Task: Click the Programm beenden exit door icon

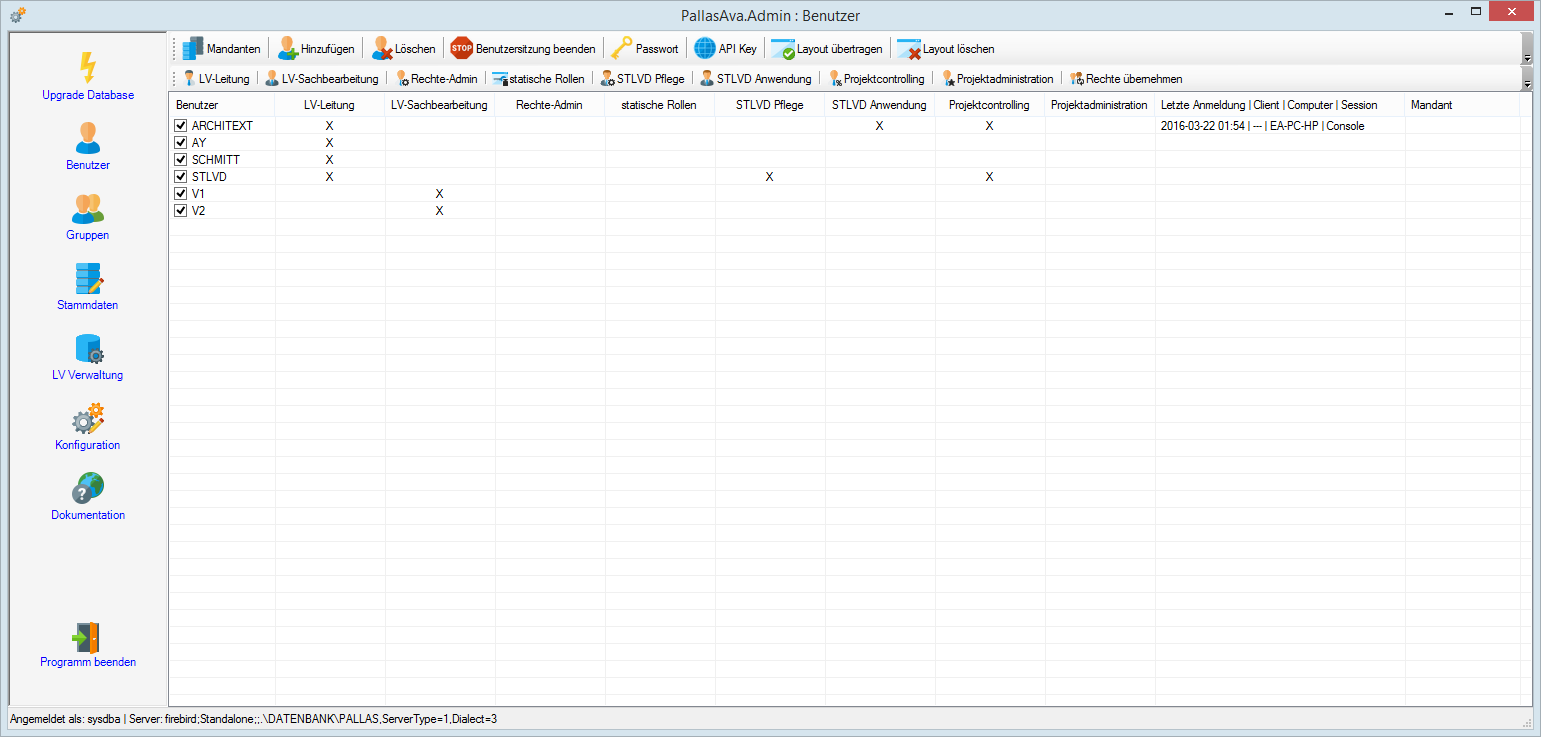Action: [x=88, y=637]
